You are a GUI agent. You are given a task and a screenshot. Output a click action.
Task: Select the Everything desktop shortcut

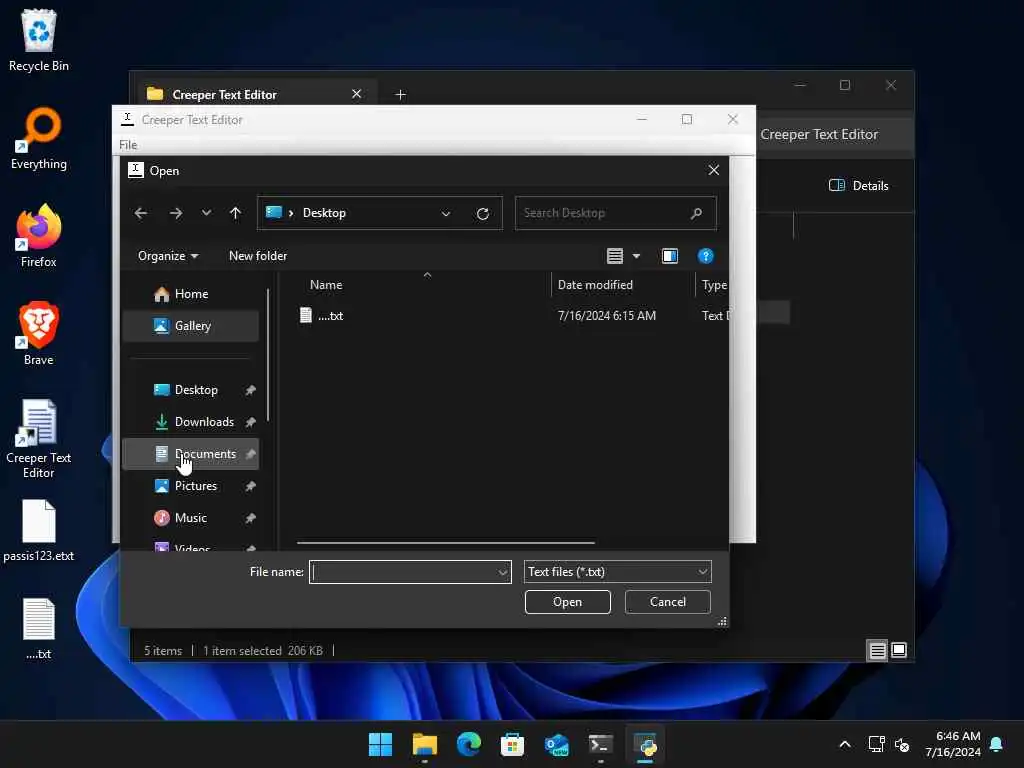point(39,138)
